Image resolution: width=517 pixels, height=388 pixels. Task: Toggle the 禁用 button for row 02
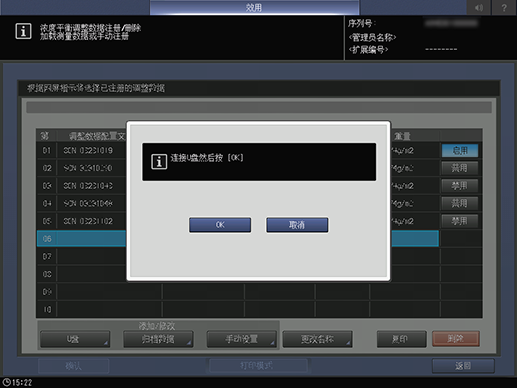[460, 168]
